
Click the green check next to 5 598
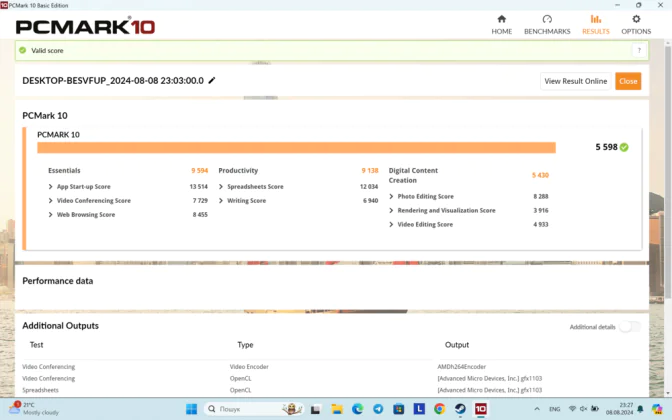624,147
